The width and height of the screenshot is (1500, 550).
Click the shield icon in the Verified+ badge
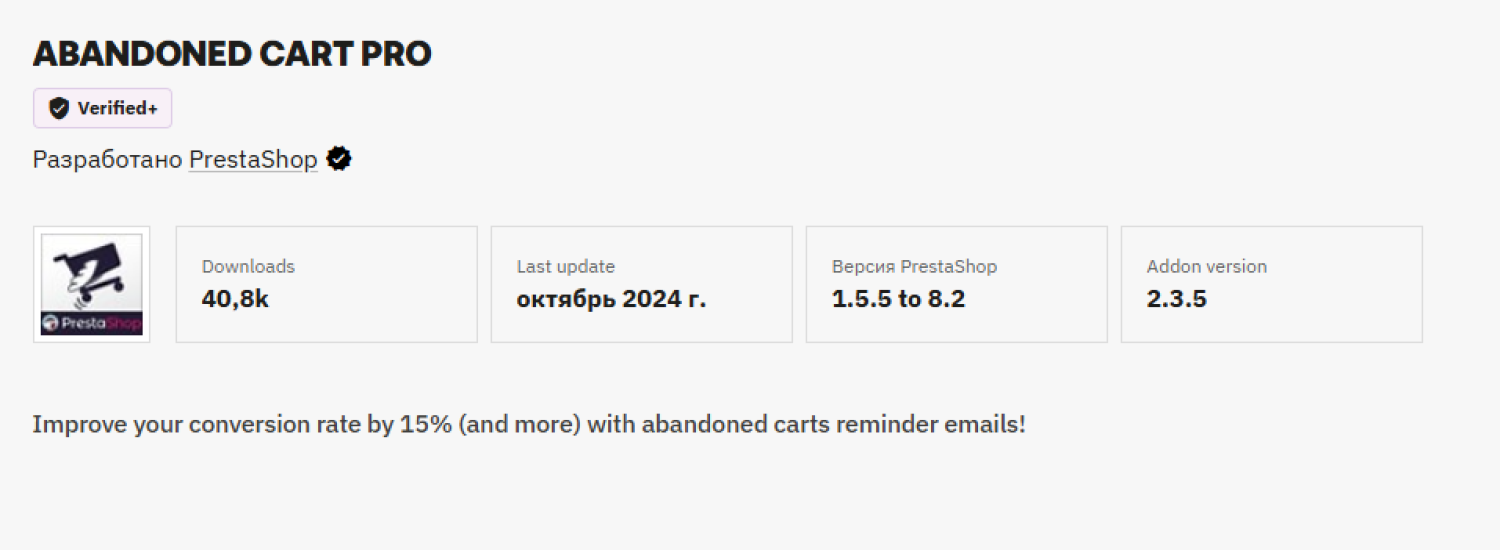click(59, 108)
